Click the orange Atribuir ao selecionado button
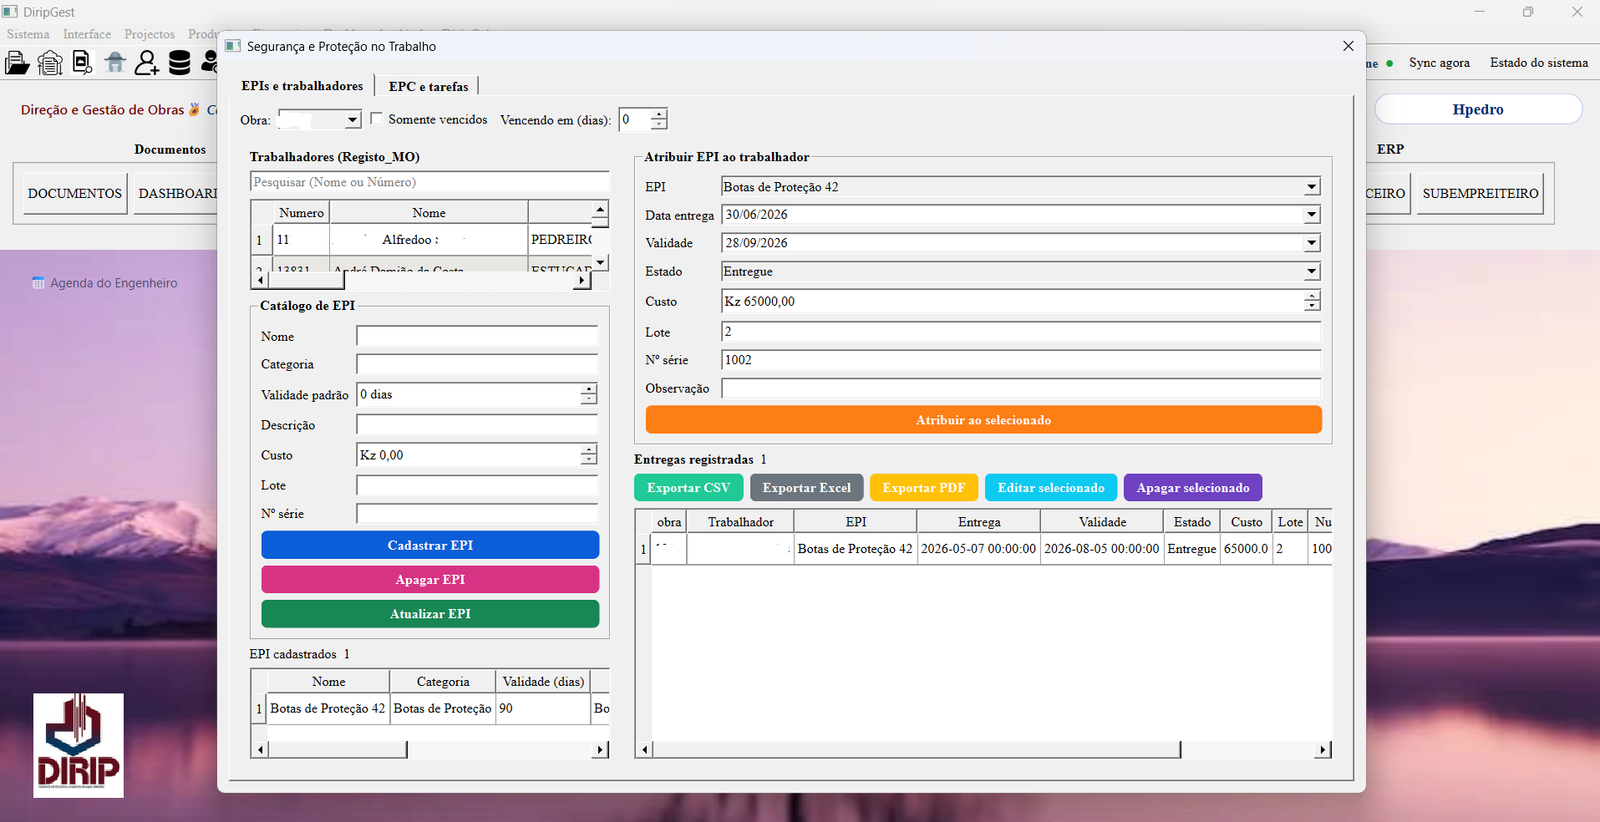 [x=983, y=420]
